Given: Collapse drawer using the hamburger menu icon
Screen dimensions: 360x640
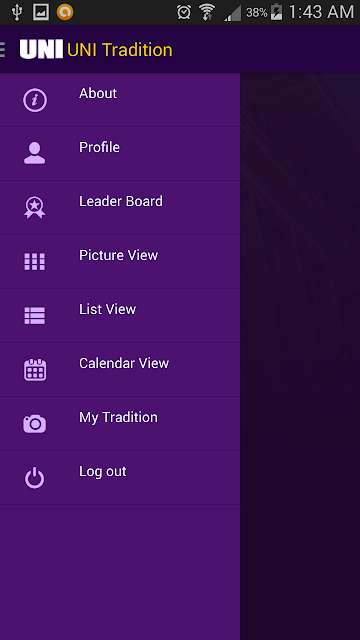Looking at the screenshot, I should click(2, 49).
